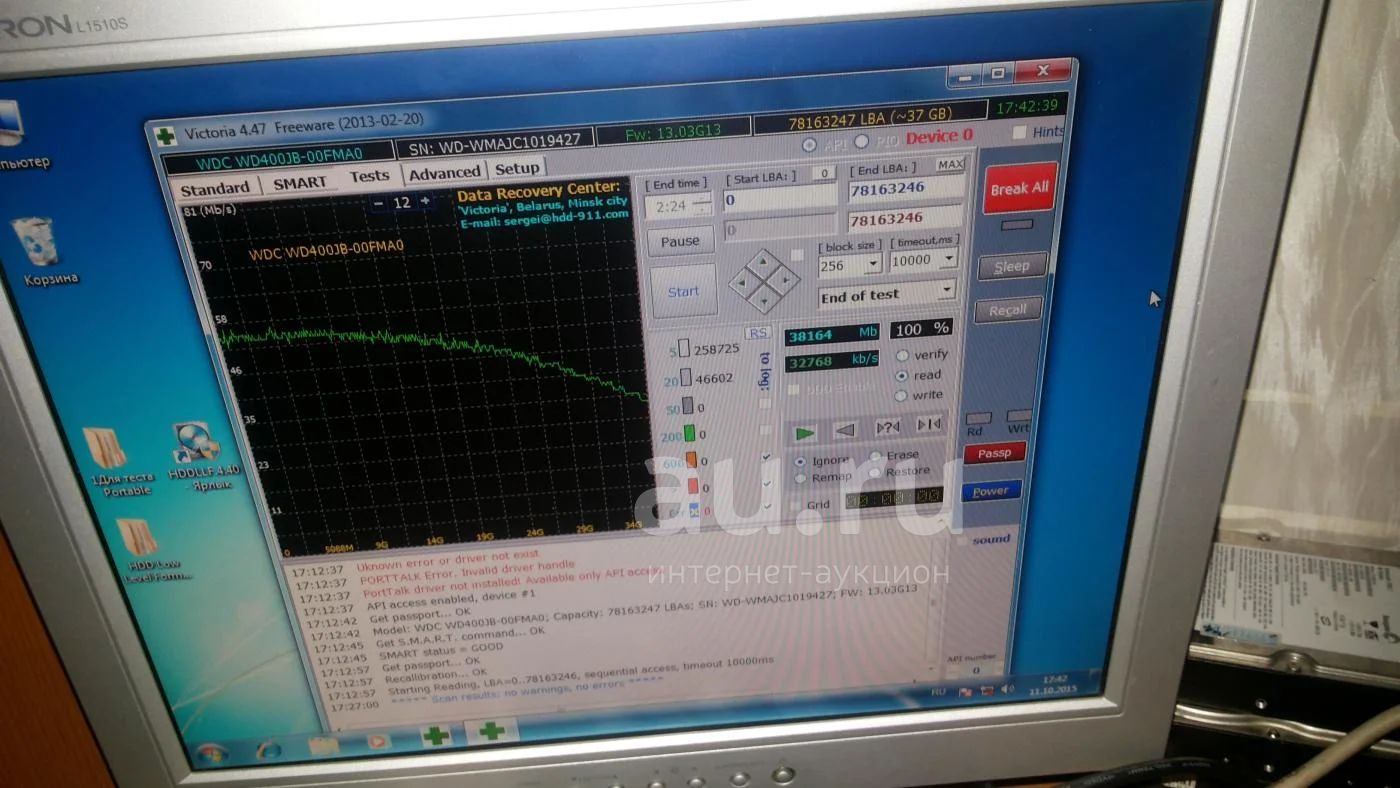This screenshot has width=1400, height=788.
Task: Select the API radio button
Action: click(810, 145)
